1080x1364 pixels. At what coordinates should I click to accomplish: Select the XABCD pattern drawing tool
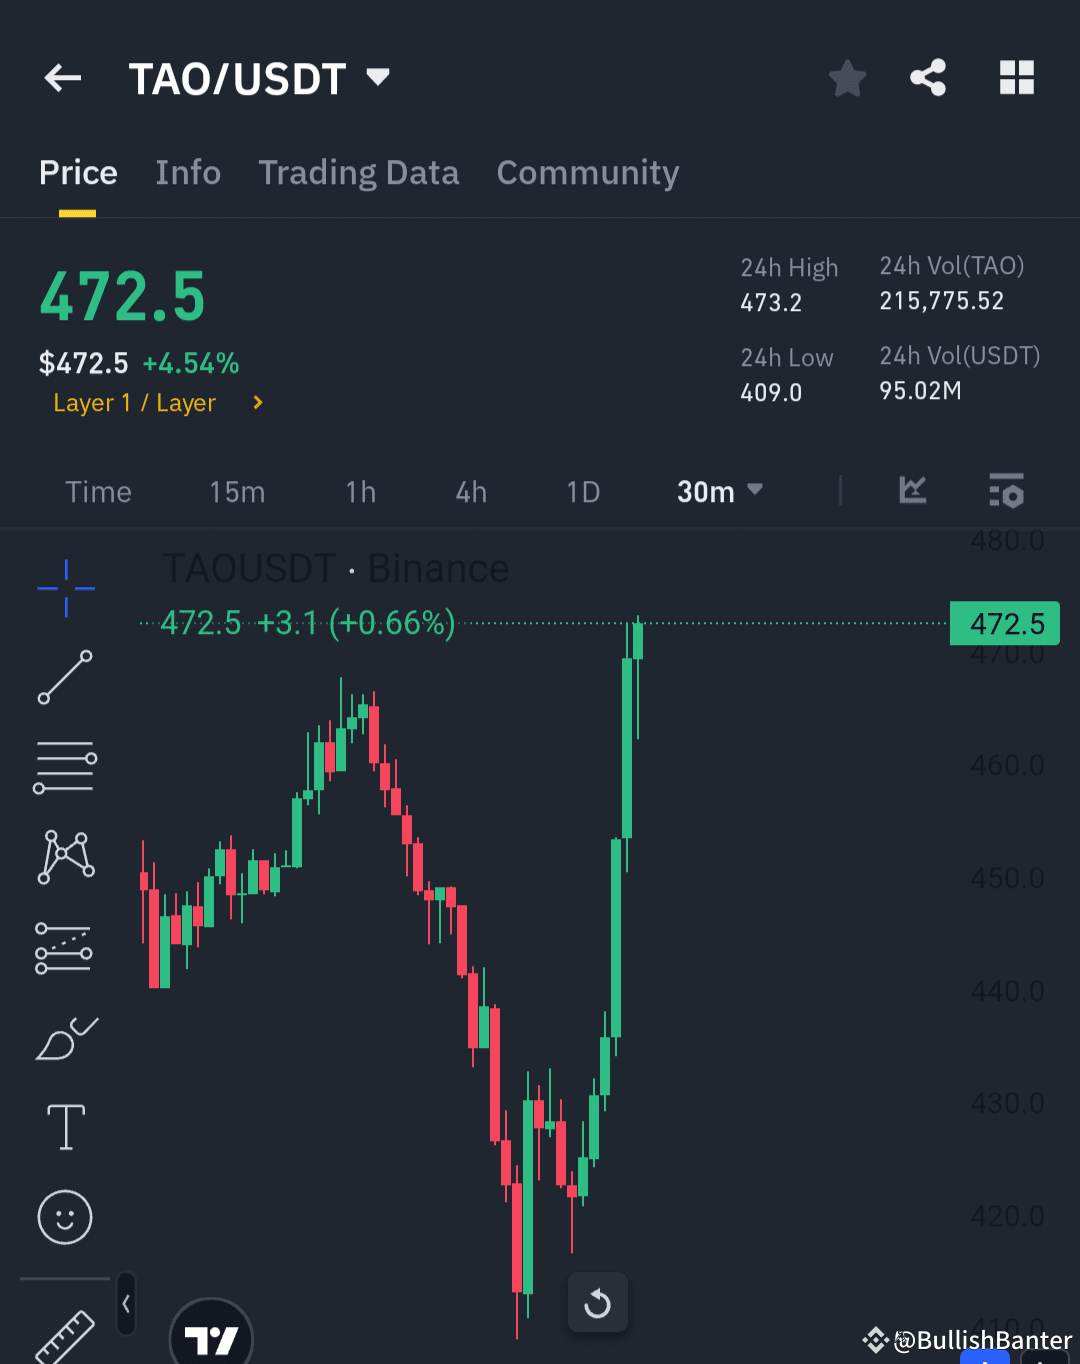(x=65, y=857)
